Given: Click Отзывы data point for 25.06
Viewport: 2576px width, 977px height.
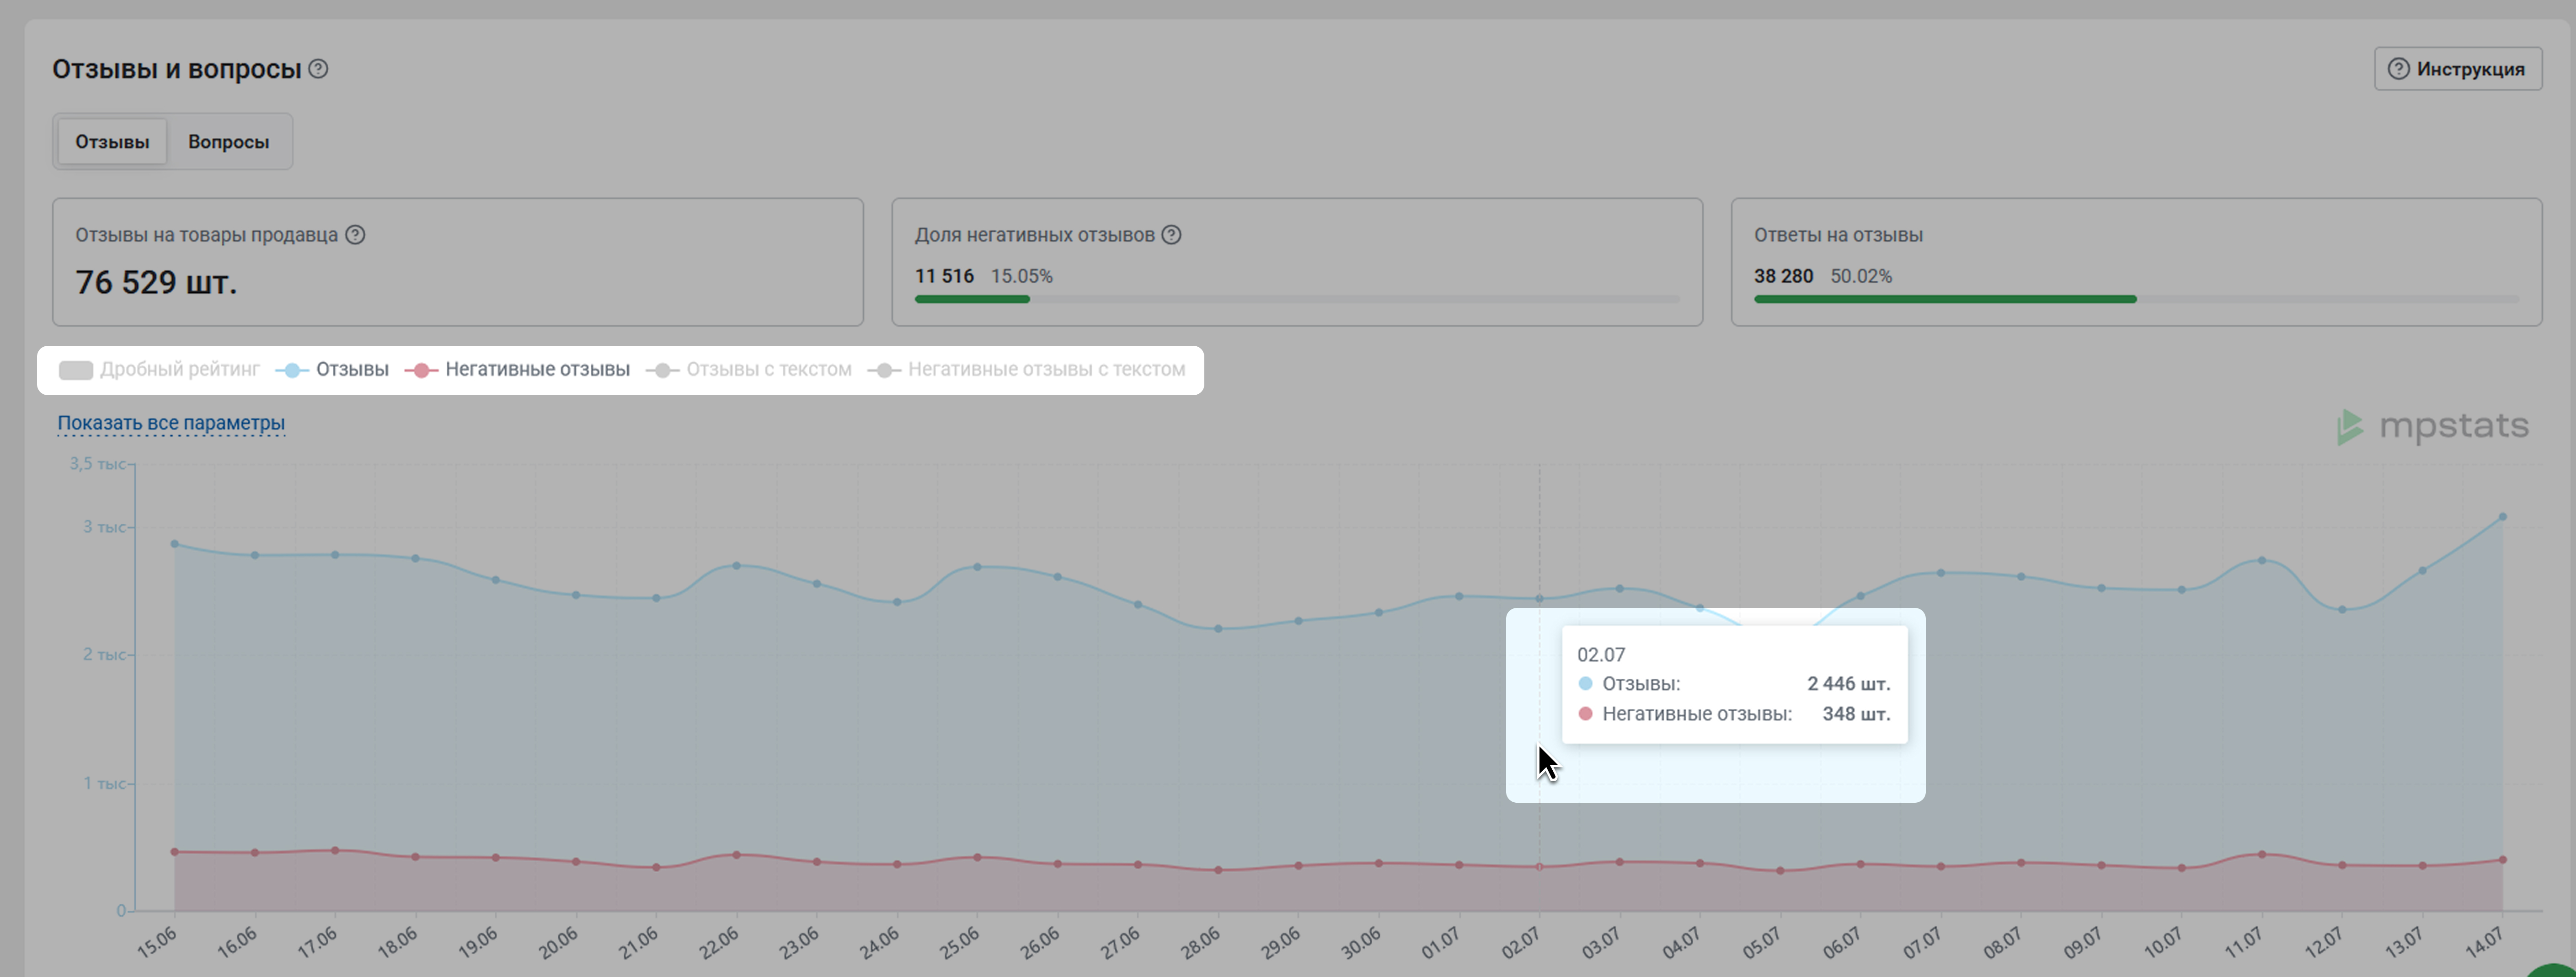Looking at the screenshot, I should point(977,567).
